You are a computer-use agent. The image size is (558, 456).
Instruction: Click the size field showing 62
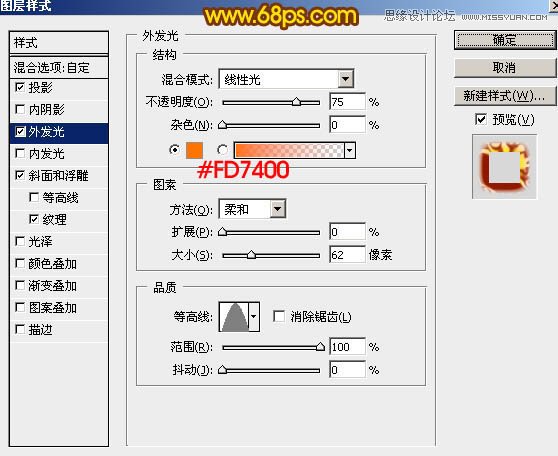[347, 255]
